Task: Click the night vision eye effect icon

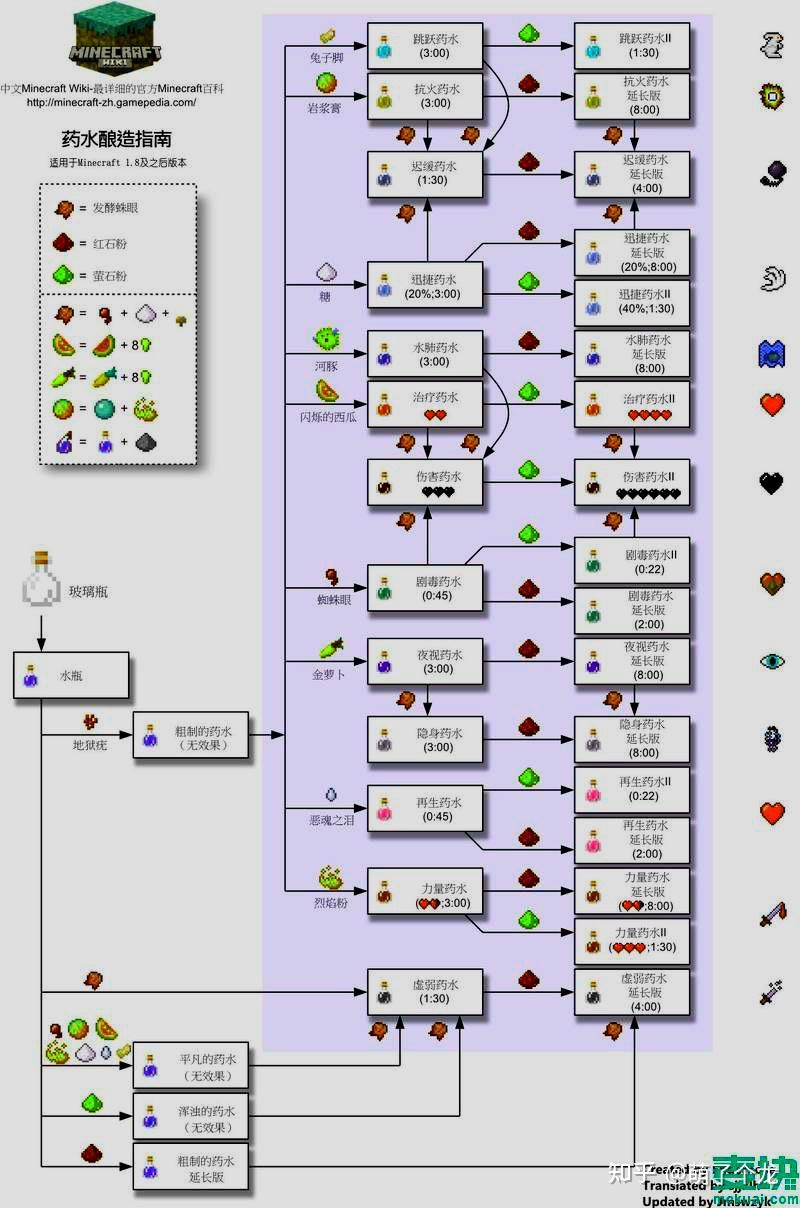Action: 773,662
